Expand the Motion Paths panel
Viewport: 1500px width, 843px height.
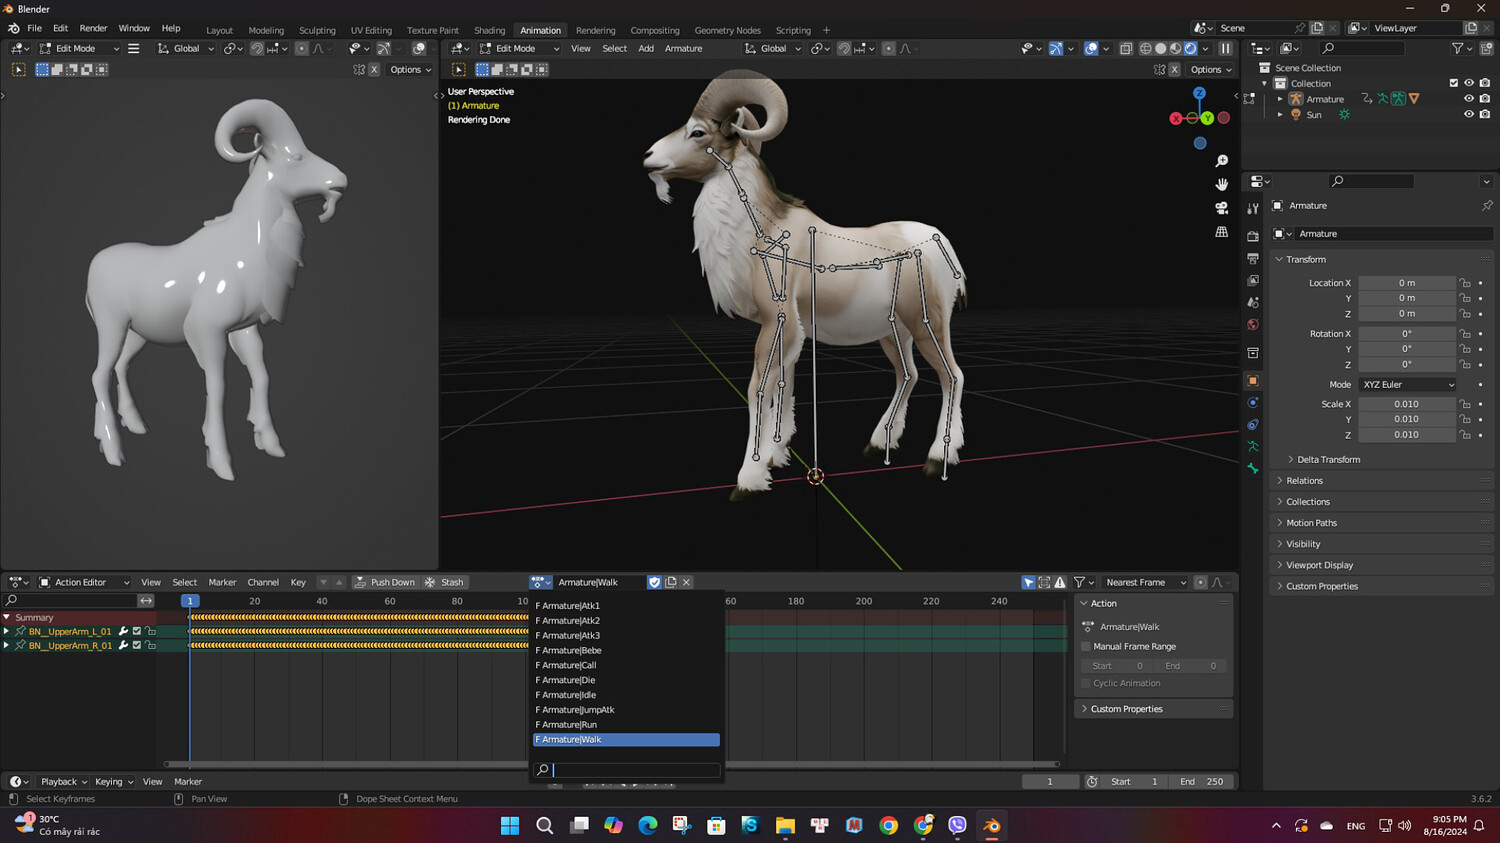click(1311, 523)
